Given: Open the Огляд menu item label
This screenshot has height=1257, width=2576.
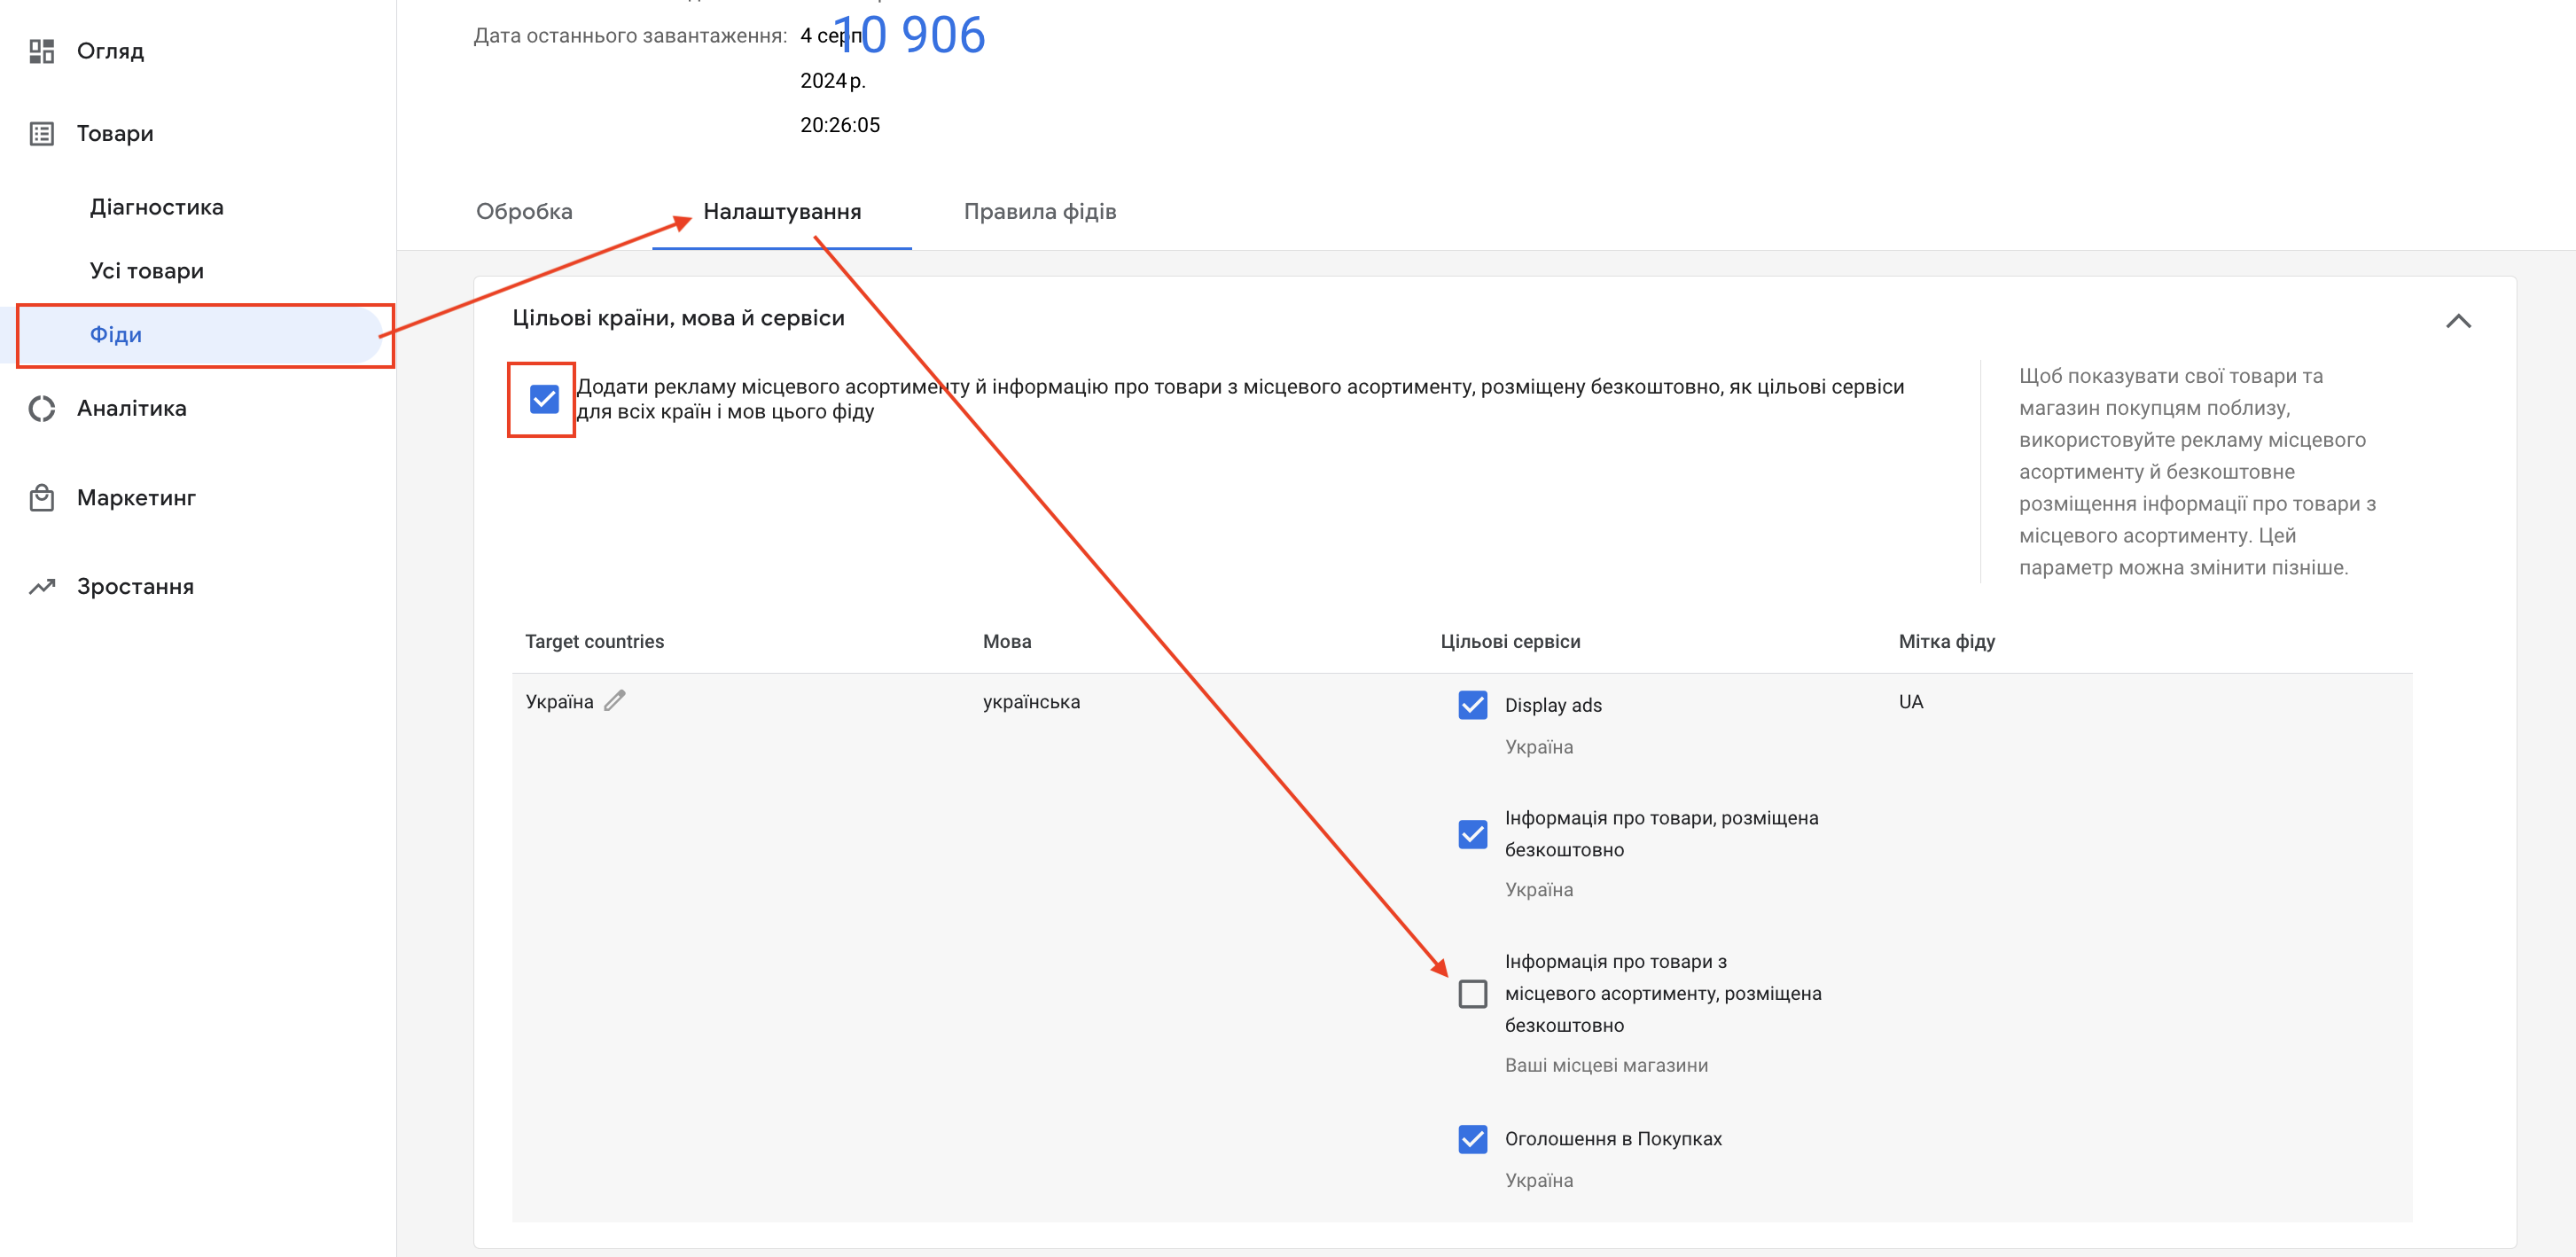Looking at the screenshot, I should pyautogui.click(x=110, y=51).
